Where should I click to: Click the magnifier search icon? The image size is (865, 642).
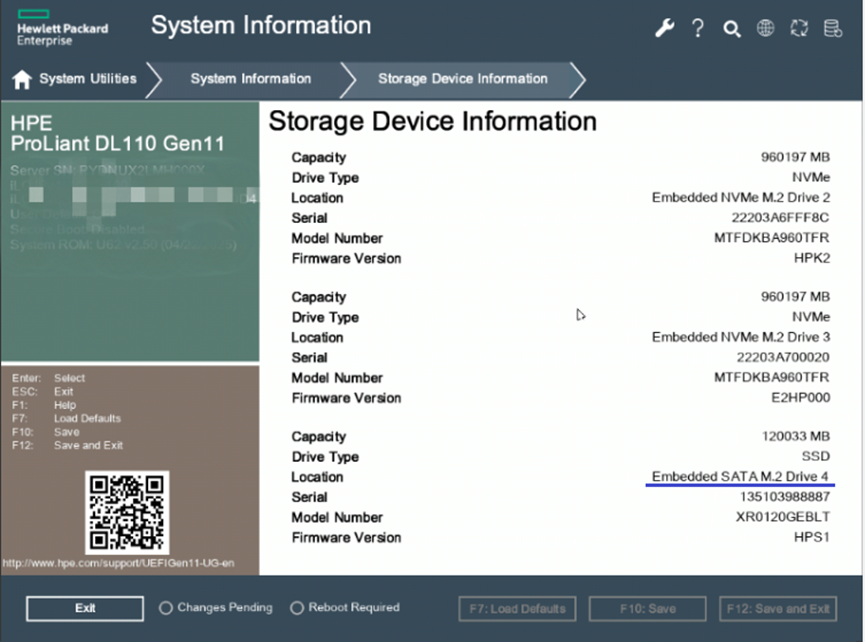coord(732,28)
